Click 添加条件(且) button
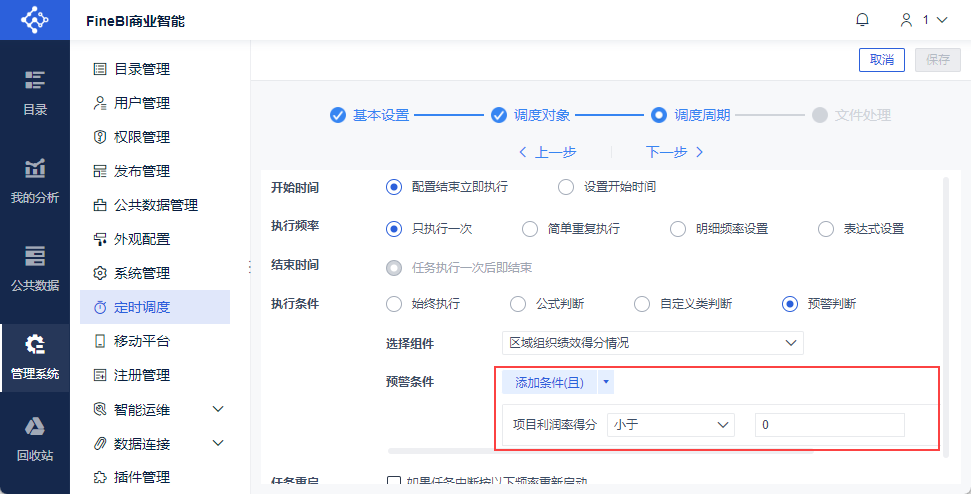 coord(549,383)
